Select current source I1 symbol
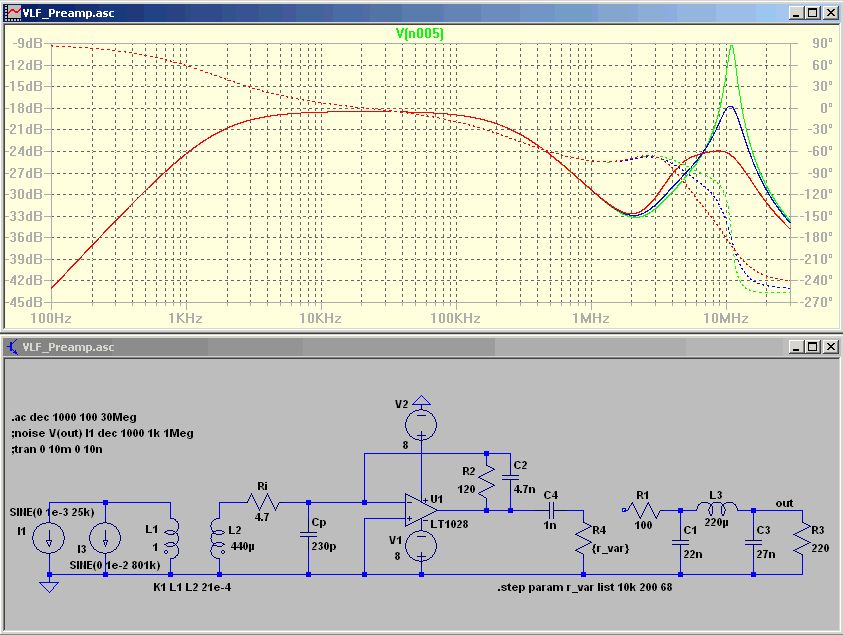This screenshot has height=635, width=843. coord(49,538)
